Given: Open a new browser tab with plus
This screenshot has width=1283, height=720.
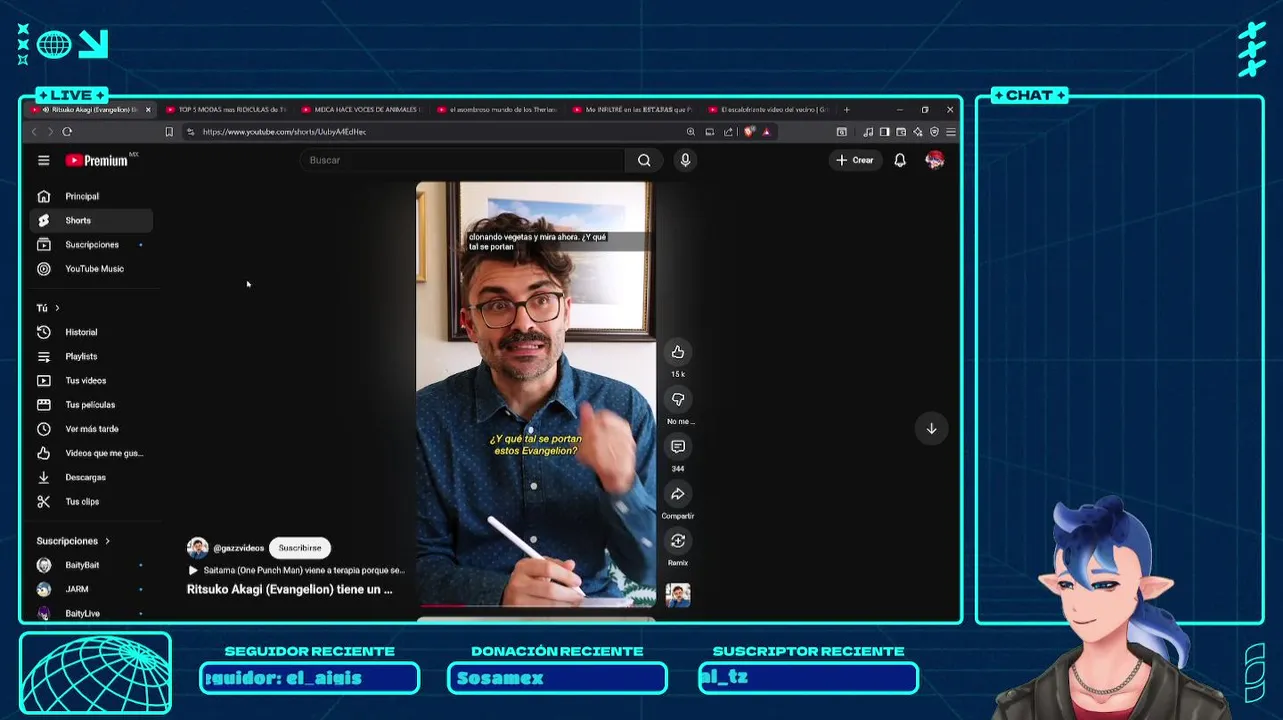Looking at the screenshot, I should coord(846,110).
